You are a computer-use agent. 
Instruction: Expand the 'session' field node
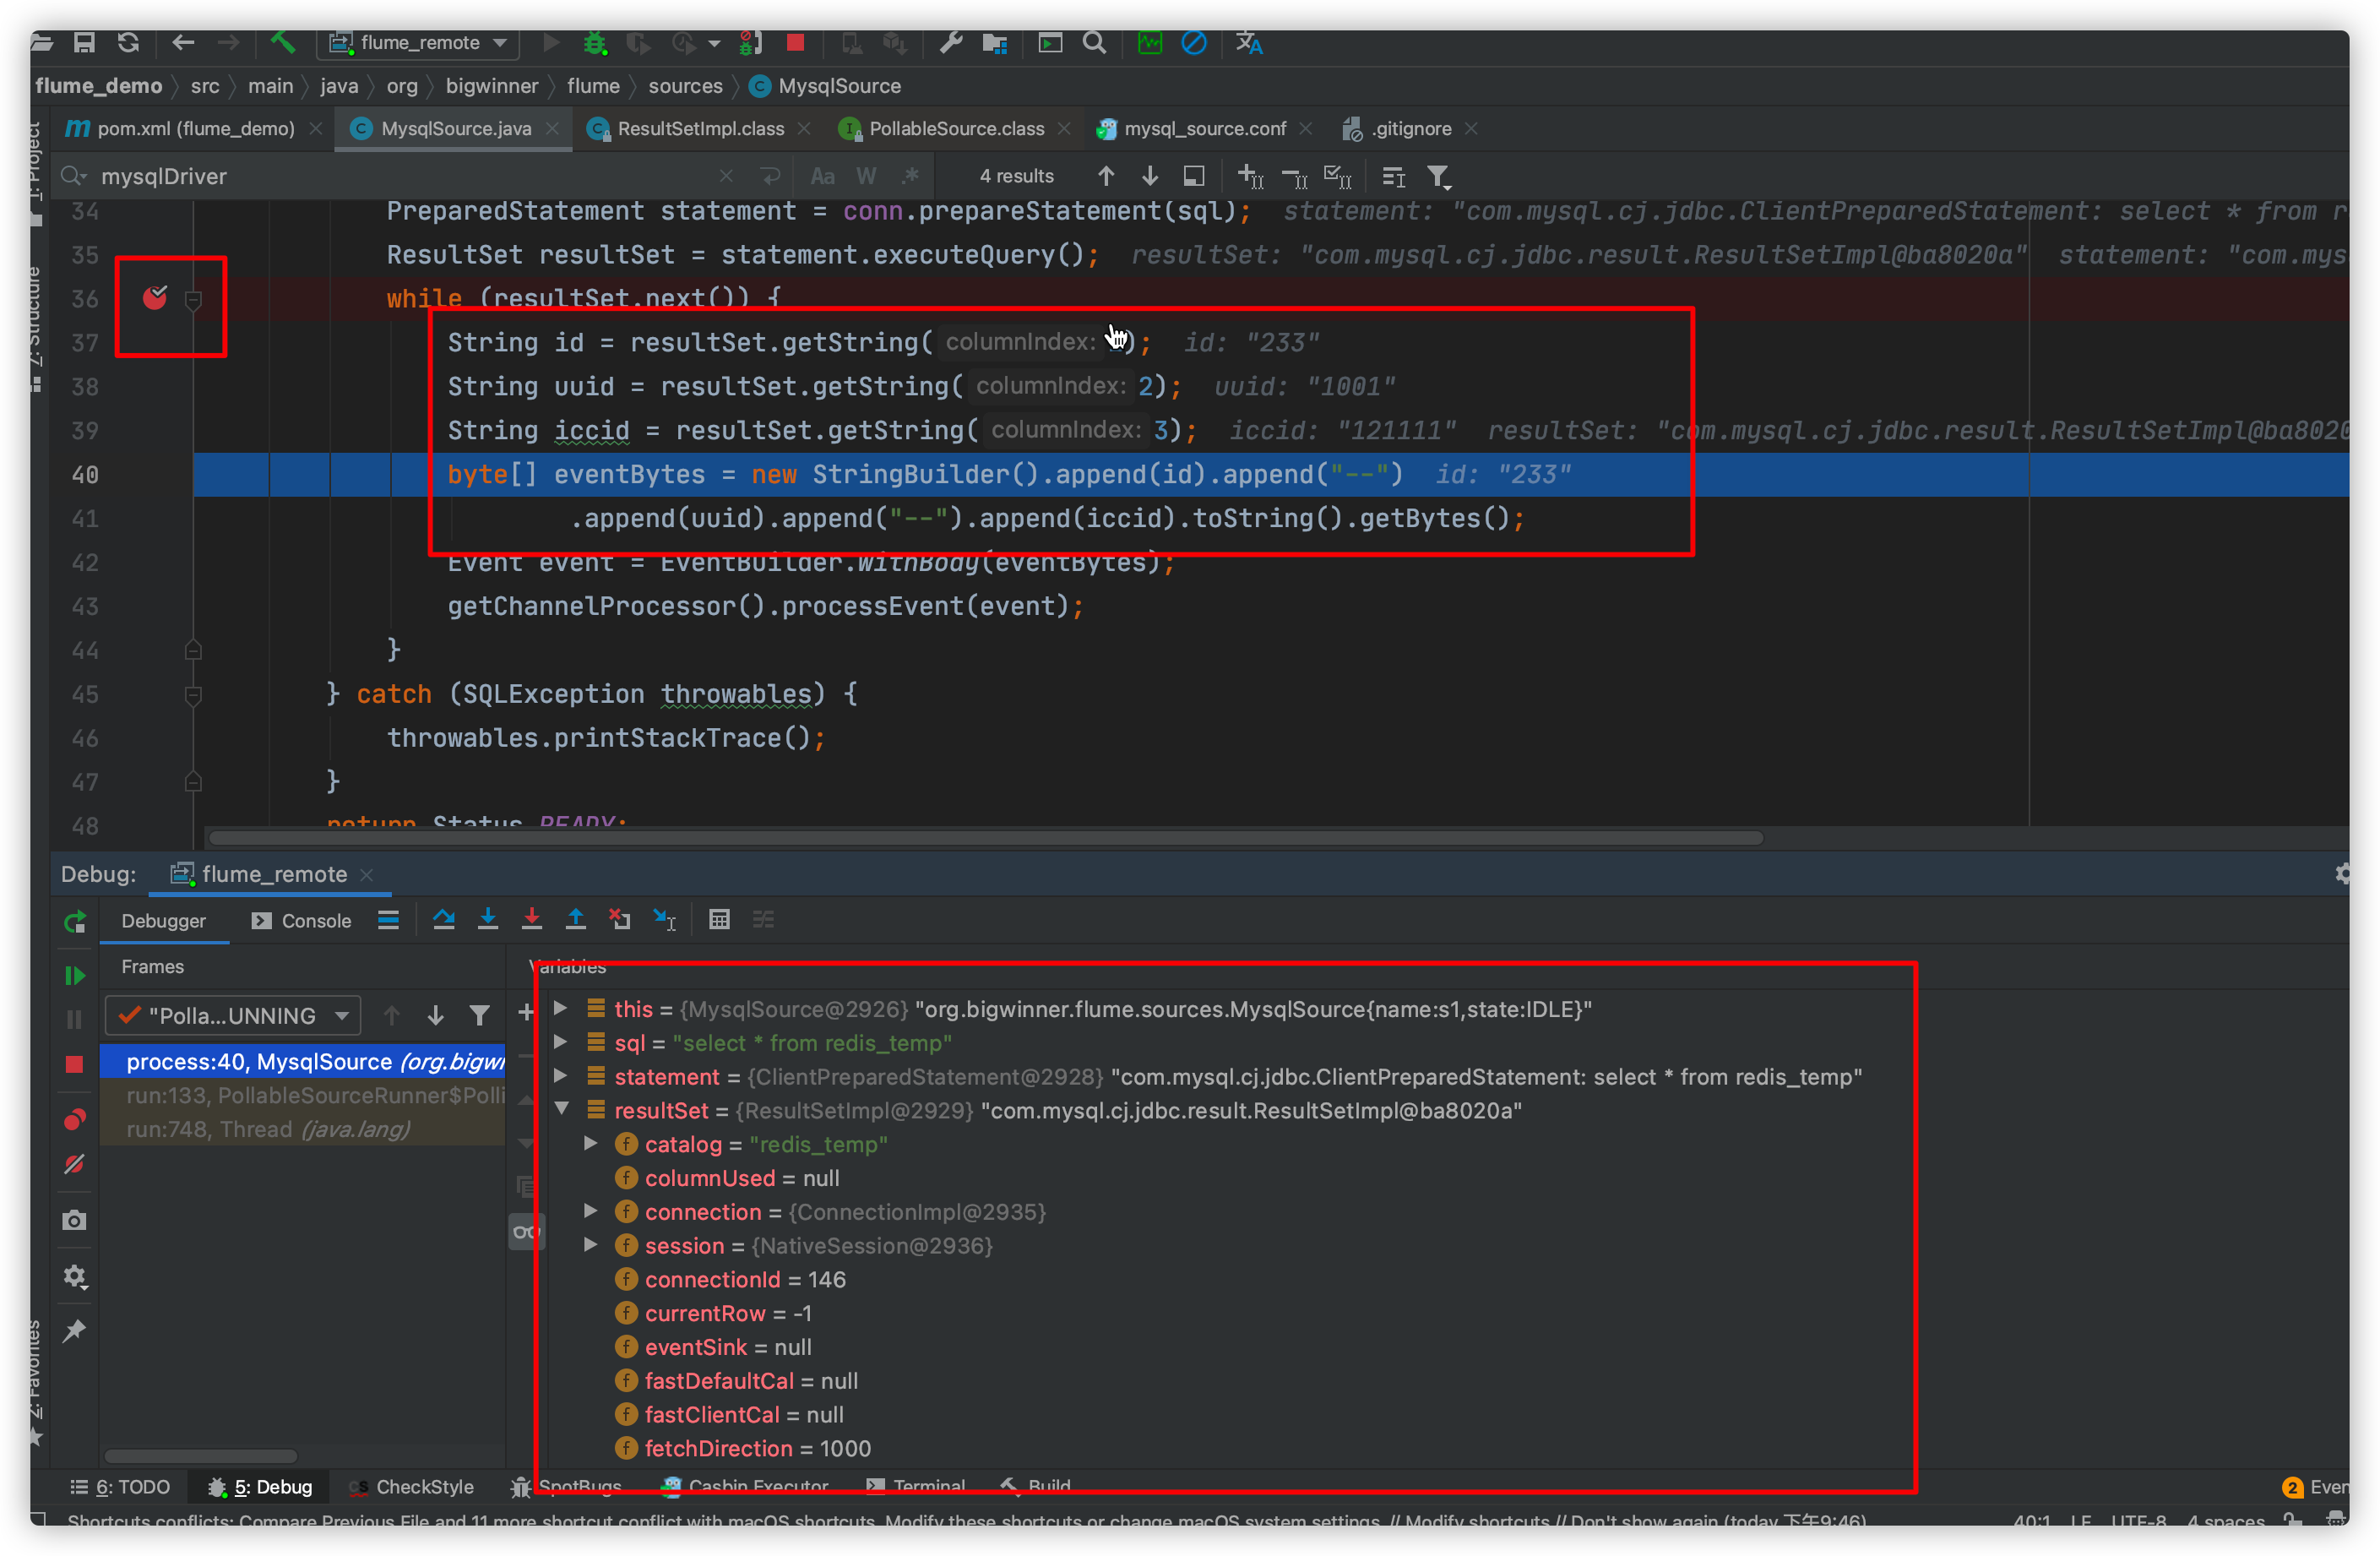pyautogui.click(x=591, y=1245)
